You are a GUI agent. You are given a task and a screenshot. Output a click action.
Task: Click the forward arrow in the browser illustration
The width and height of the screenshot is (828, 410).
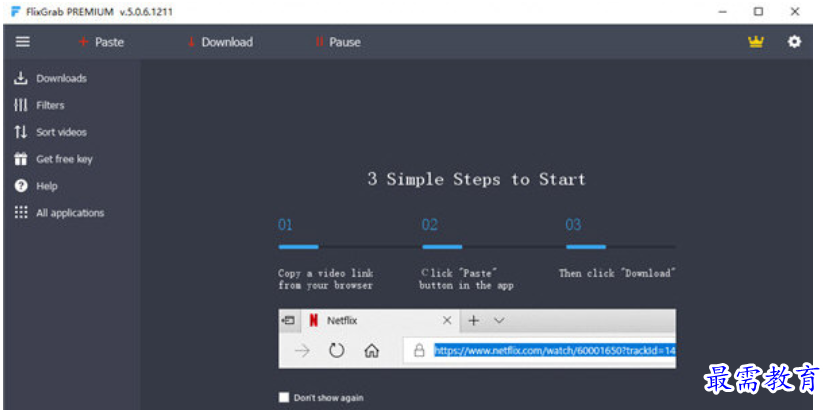302,350
